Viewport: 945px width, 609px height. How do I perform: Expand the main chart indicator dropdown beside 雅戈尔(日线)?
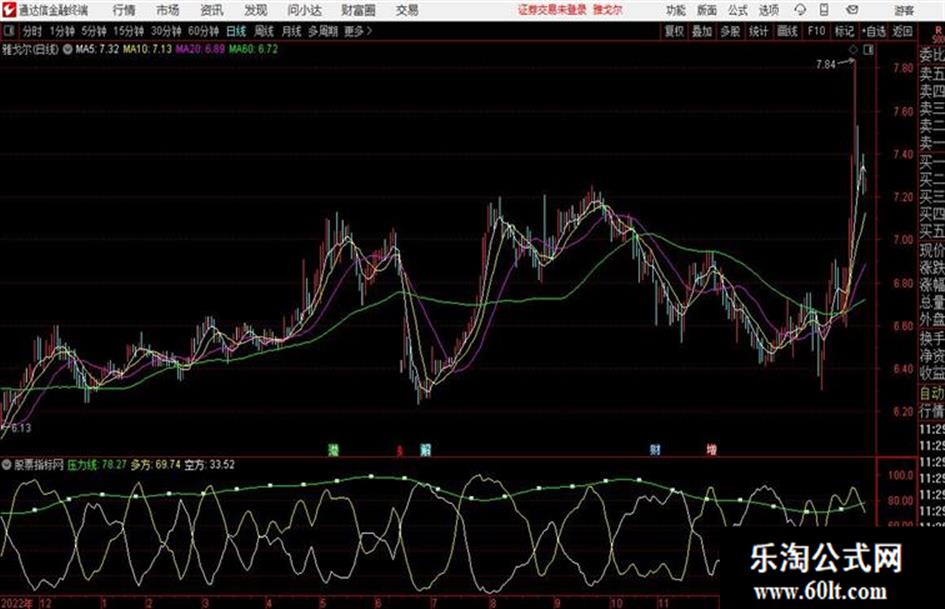(68, 49)
